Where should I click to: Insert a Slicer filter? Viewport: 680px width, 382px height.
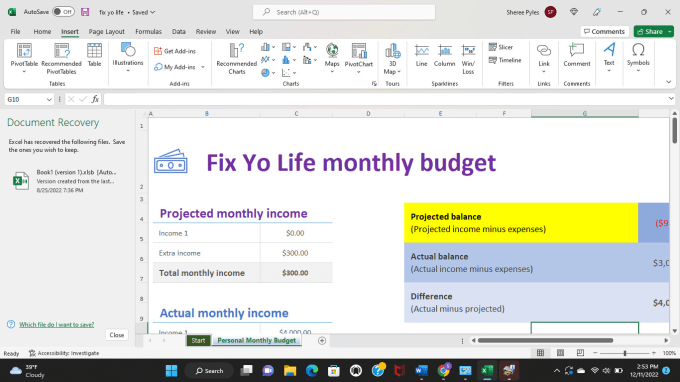[501, 47]
